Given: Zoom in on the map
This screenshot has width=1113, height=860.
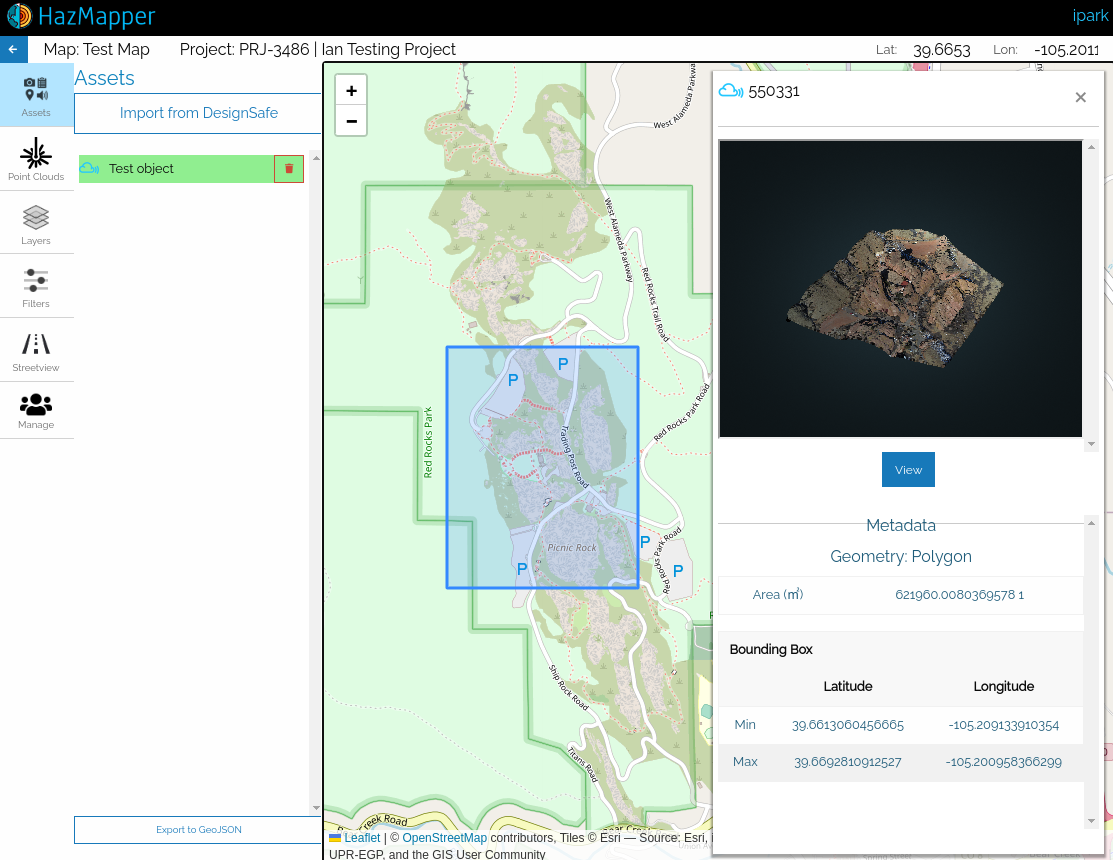Looking at the screenshot, I should point(351,90).
